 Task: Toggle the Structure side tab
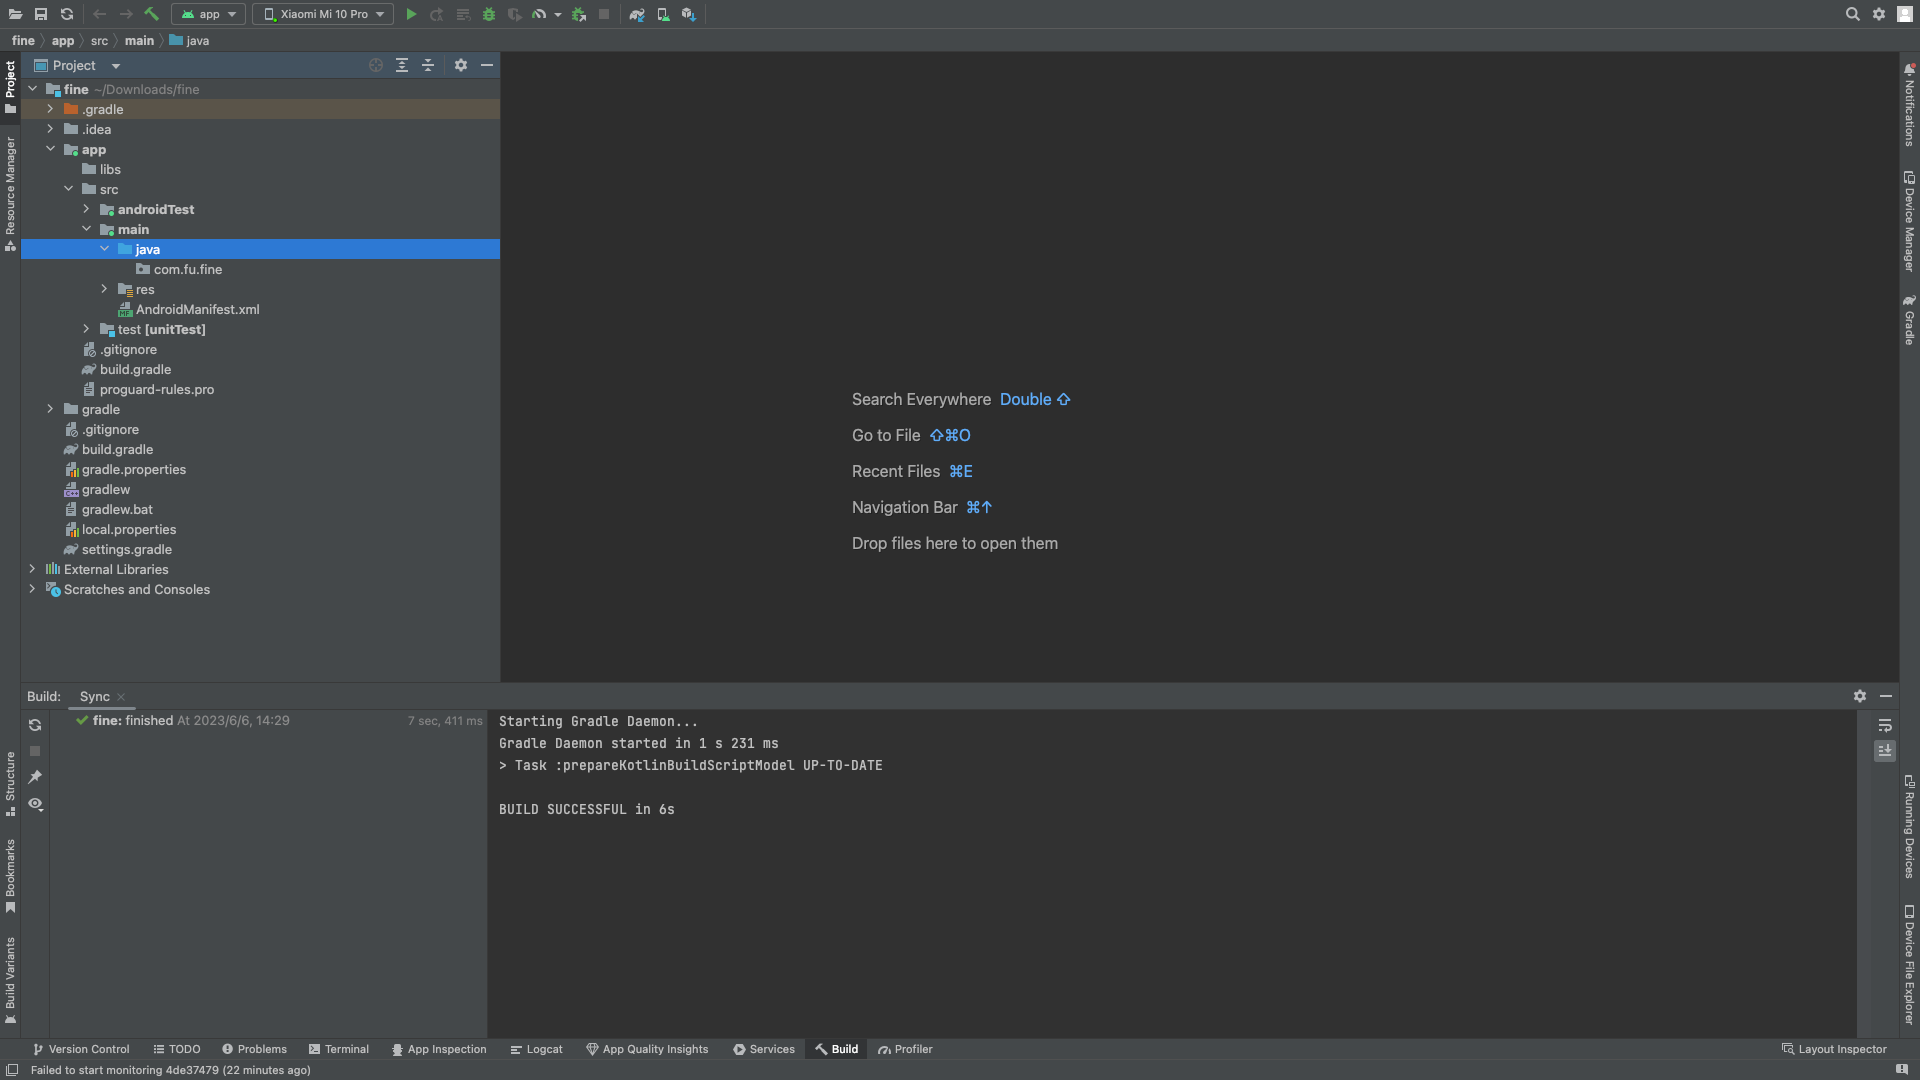[x=10, y=783]
